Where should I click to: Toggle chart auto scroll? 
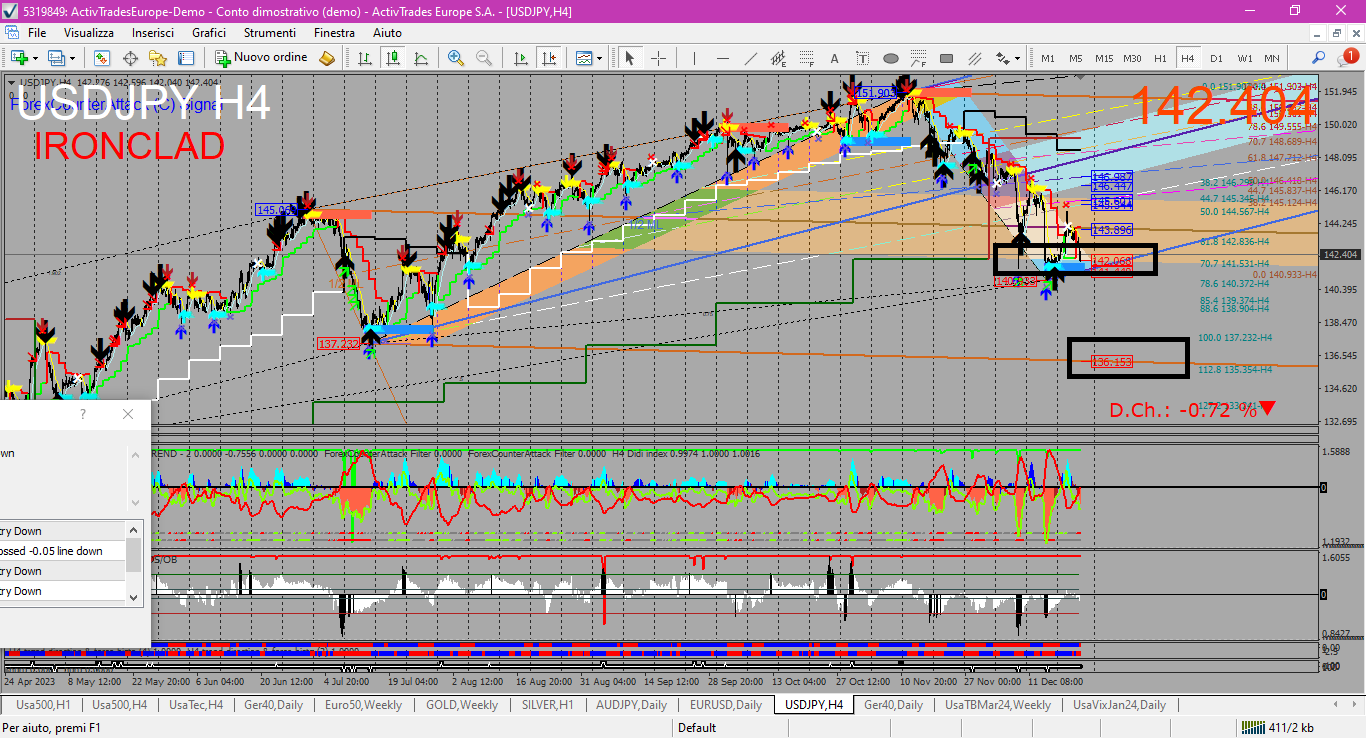523,58
